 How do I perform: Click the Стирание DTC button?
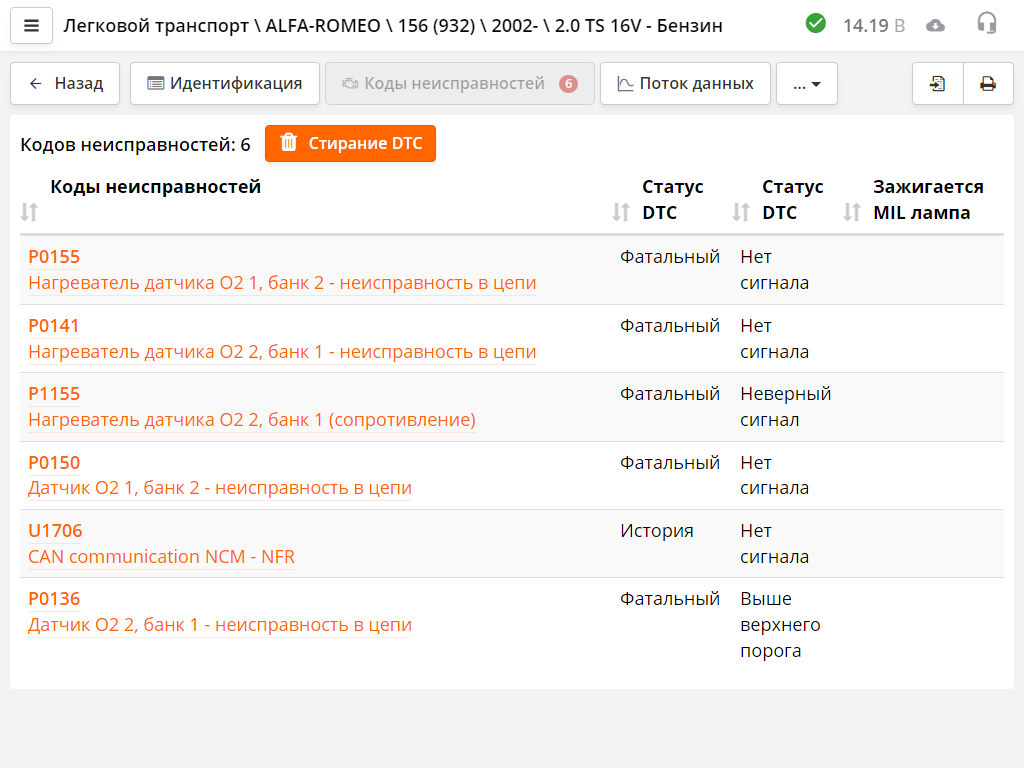click(350, 143)
